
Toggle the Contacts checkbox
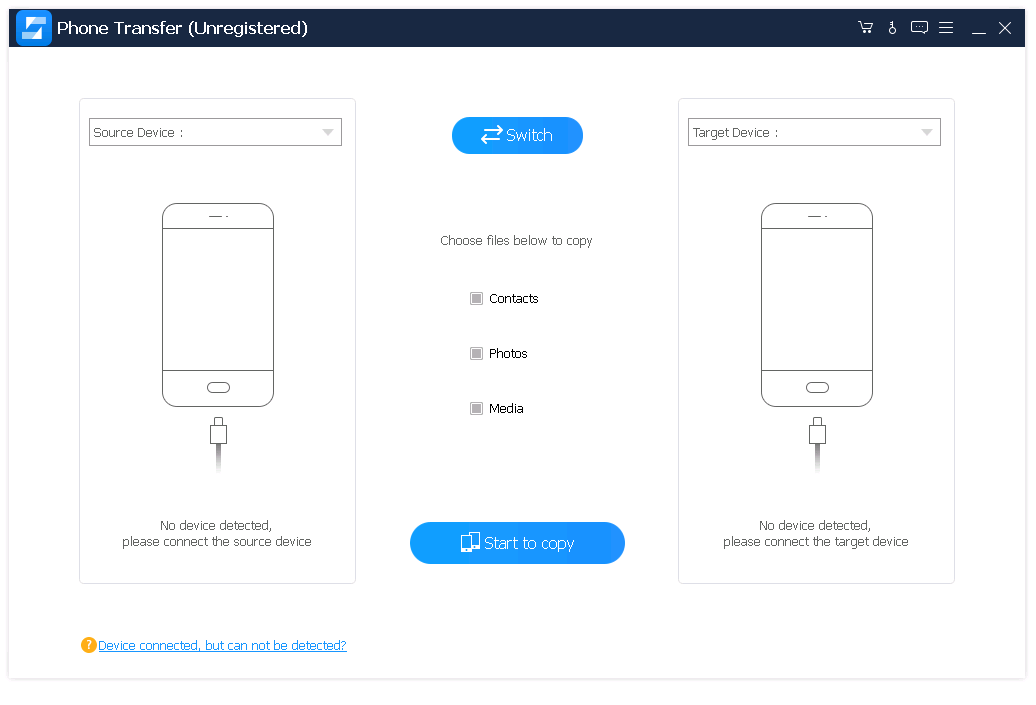pos(477,298)
